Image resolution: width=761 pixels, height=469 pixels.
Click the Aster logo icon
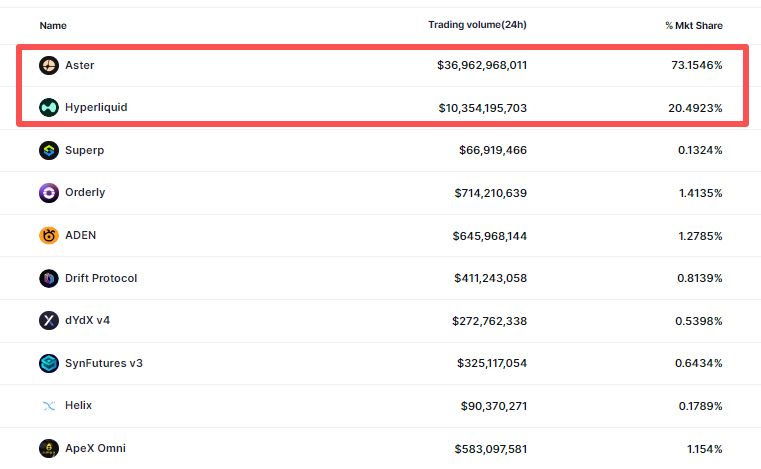pos(49,65)
